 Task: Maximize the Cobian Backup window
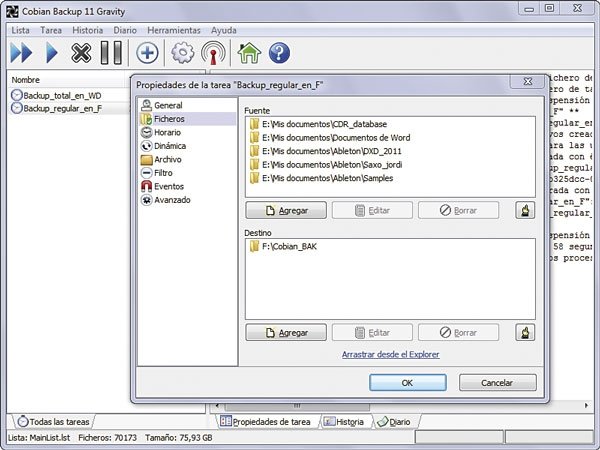point(549,8)
